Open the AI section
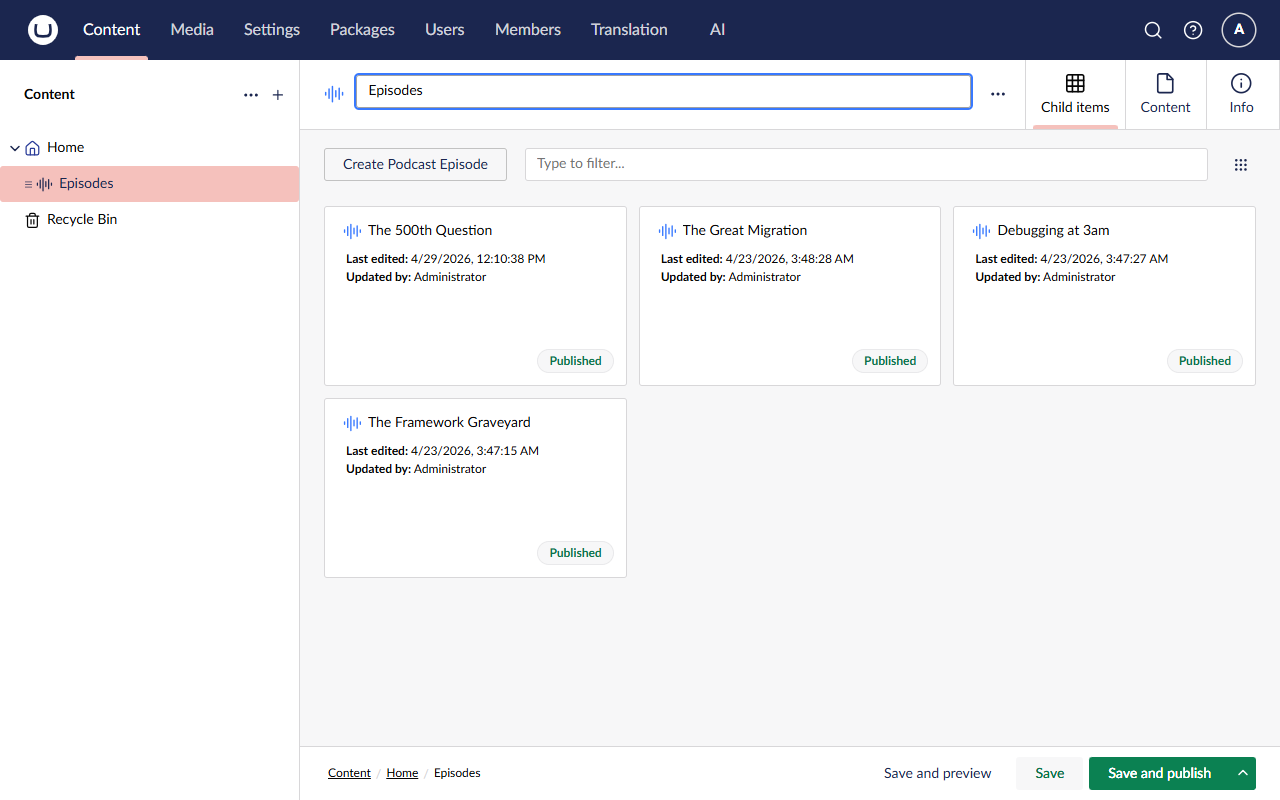 (718, 30)
